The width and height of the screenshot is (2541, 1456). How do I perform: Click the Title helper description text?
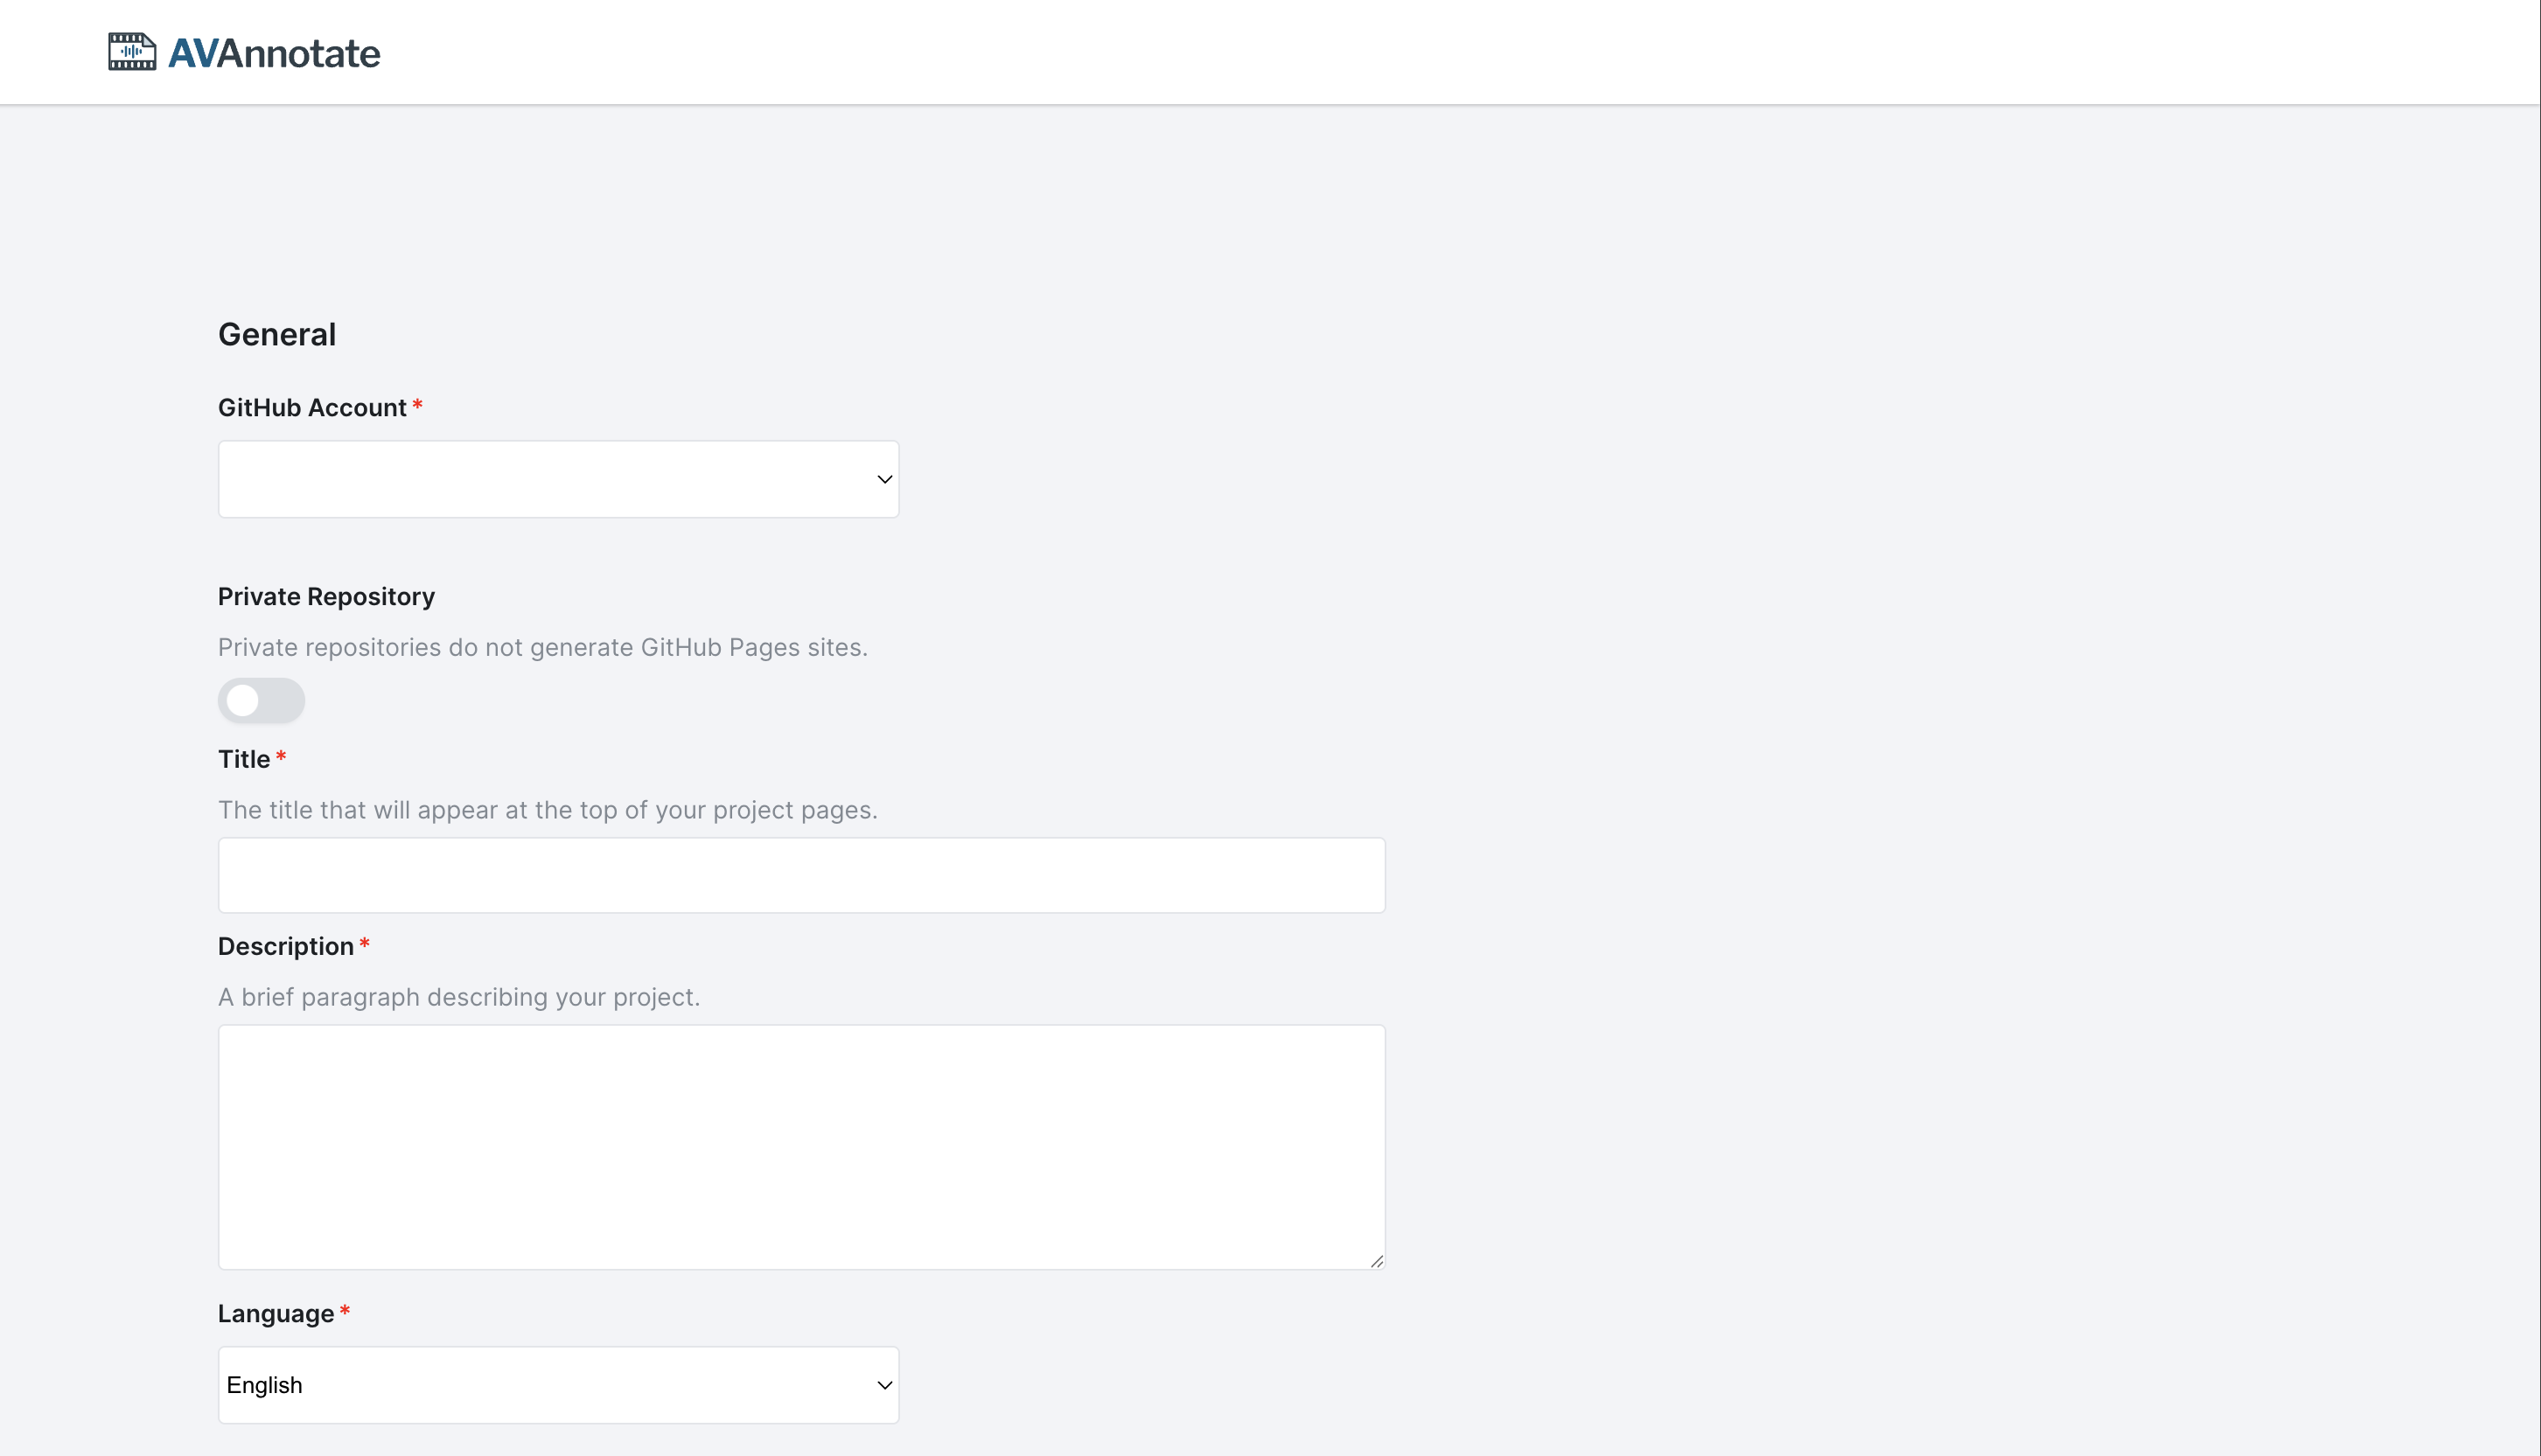click(x=547, y=810)
